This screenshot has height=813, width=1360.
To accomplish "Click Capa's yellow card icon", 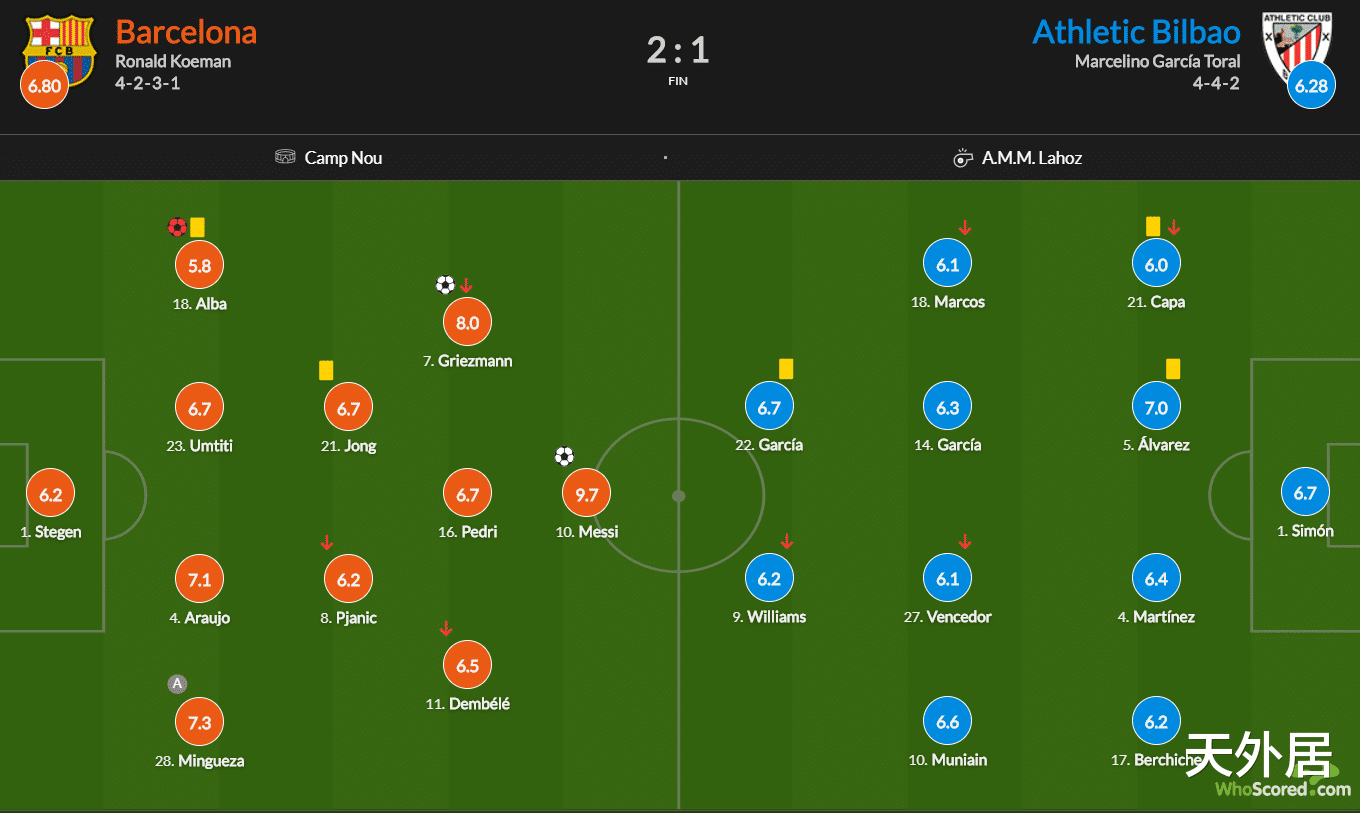I will coord(1153,227).
